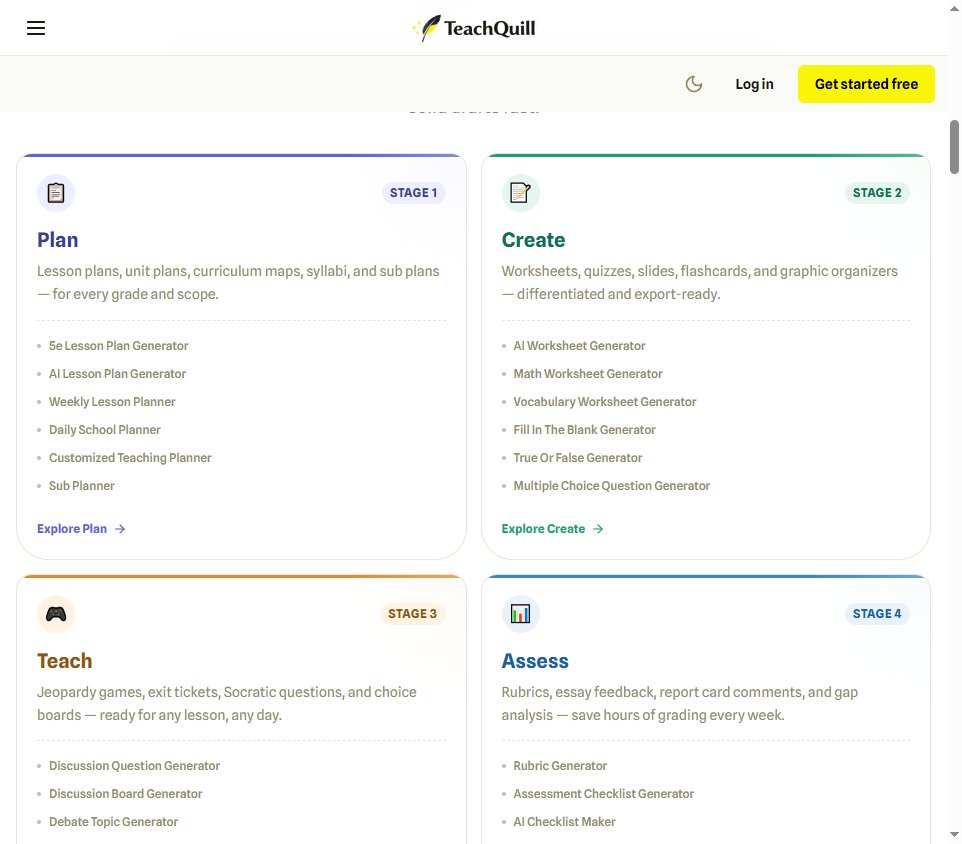Click the STAGE 1 badge

(x=414, y=193)
